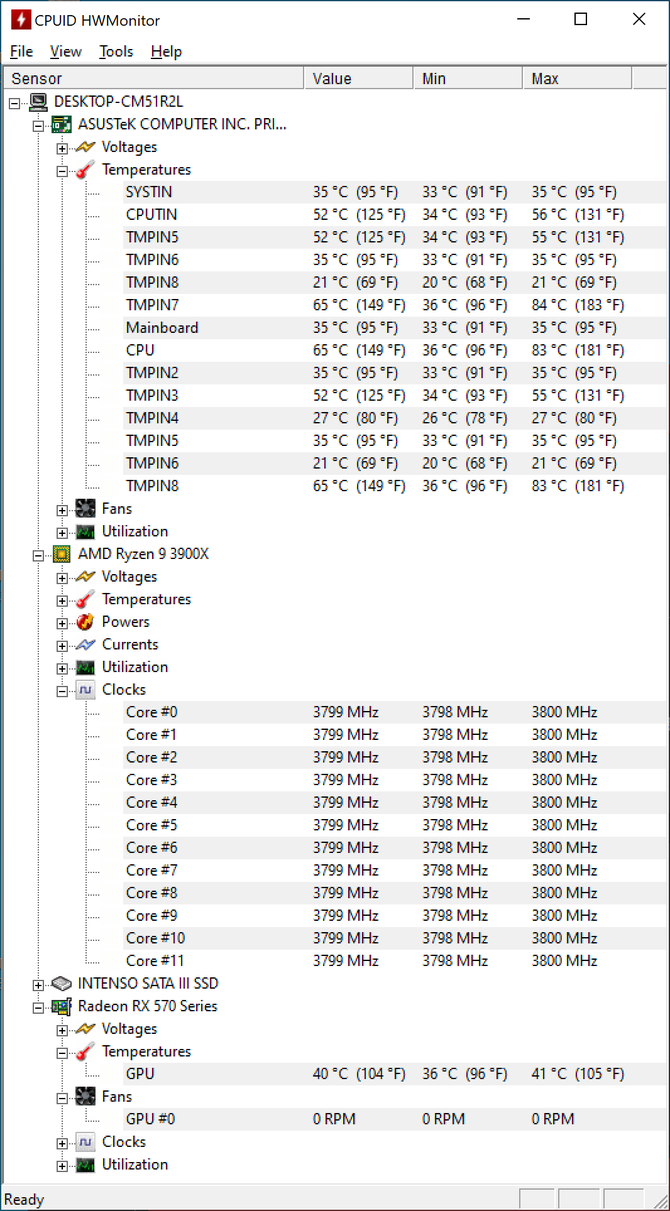The width and height of the screenshot is (670, 1211).
Task: Click the Radeon Utilization graph icon
Action: click(x=86, y=1165)
